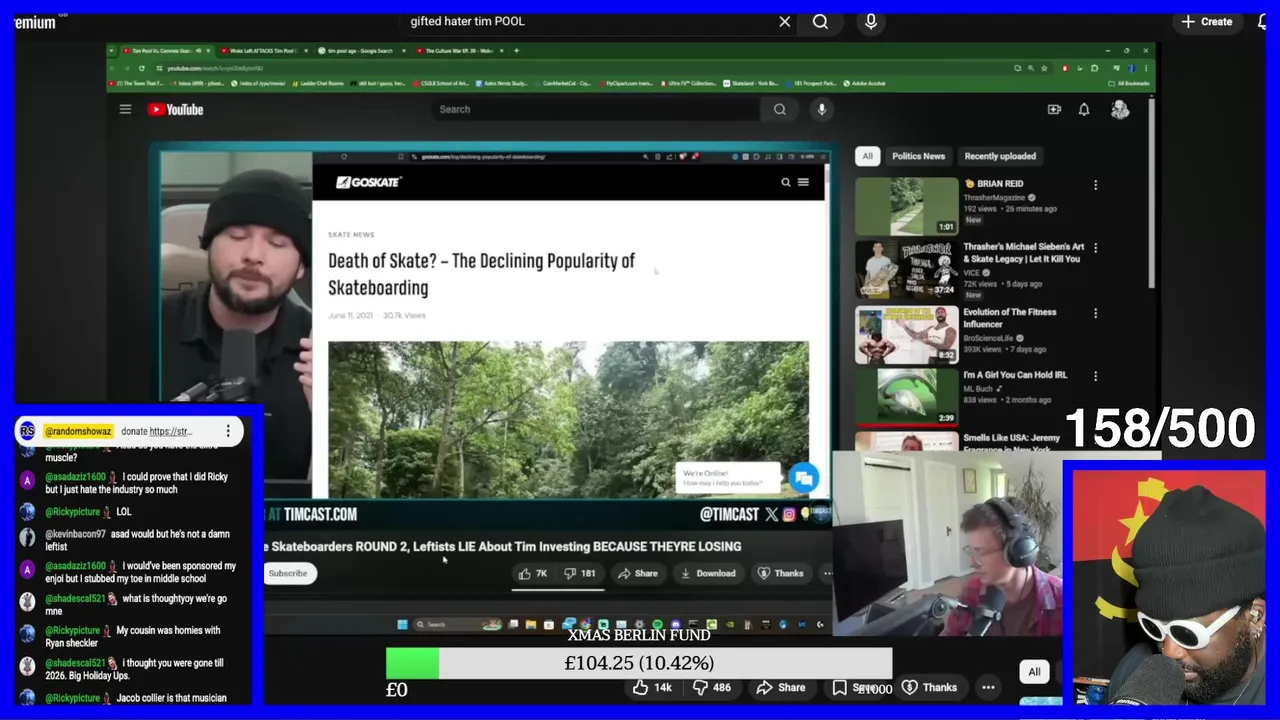This screenshot has width=1280, height=720.
Task: Open GoSkate site search icon
Action: pos(786,182)
